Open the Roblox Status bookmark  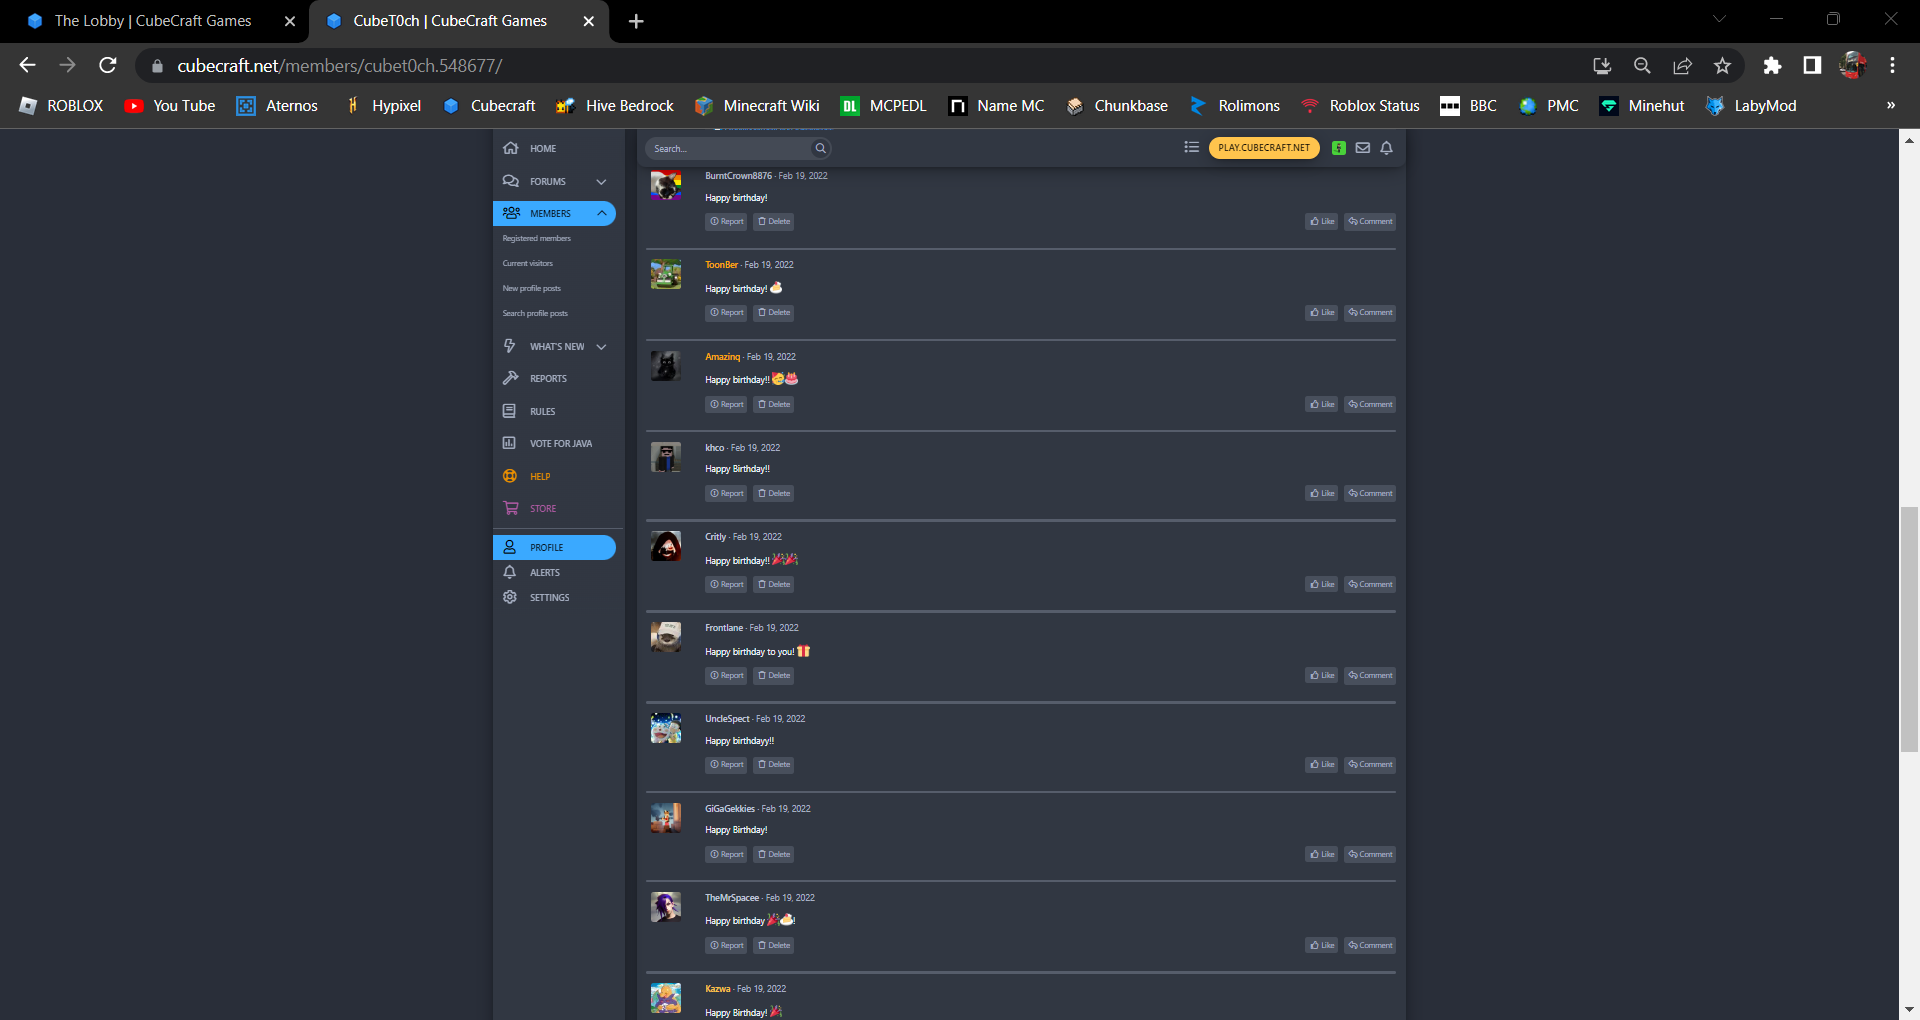point(1360,106)
